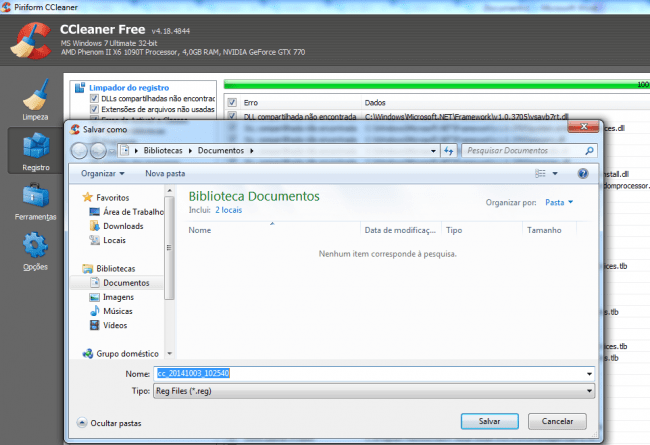Image resolution: width=650 pixels, height=445 pixels.
Task: Click the navigation pane scrollbar thumb
Action: (x=169, y=248)
